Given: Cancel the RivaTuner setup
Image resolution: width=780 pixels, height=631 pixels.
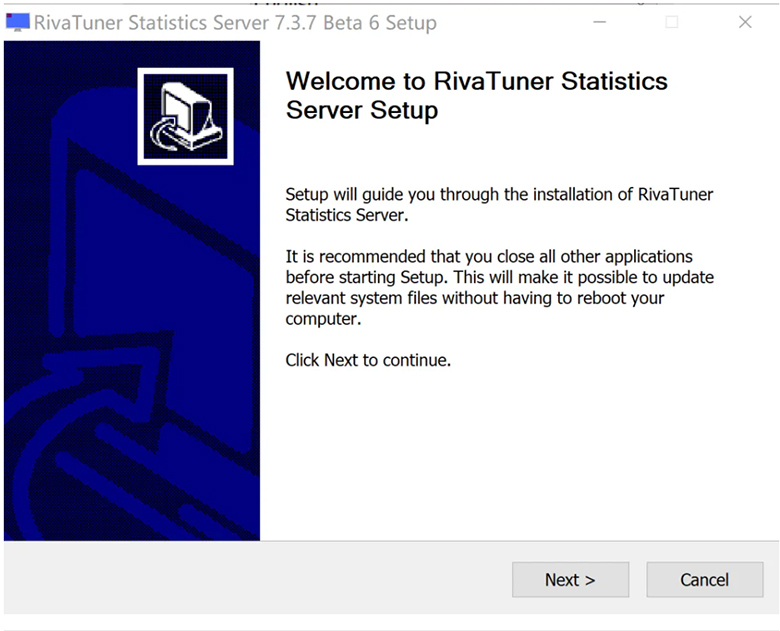Looking at the screenshot, I should coord(704,579).
